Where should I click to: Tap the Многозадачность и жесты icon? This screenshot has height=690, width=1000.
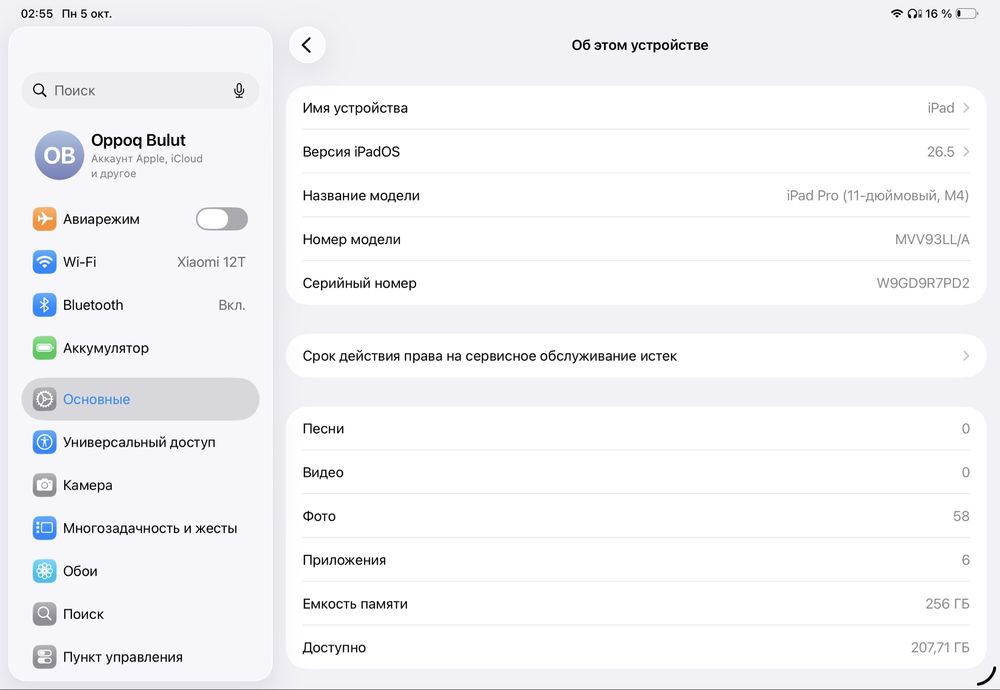(x=44, y=528)
